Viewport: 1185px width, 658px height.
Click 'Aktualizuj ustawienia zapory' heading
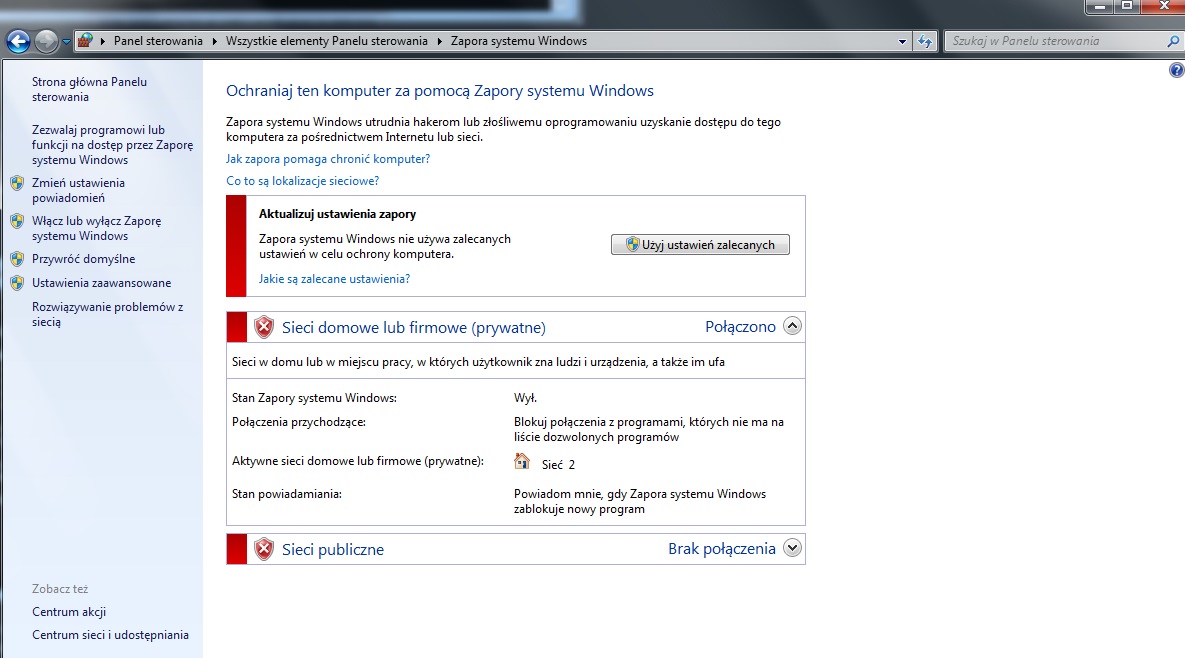tap(337, 214)
